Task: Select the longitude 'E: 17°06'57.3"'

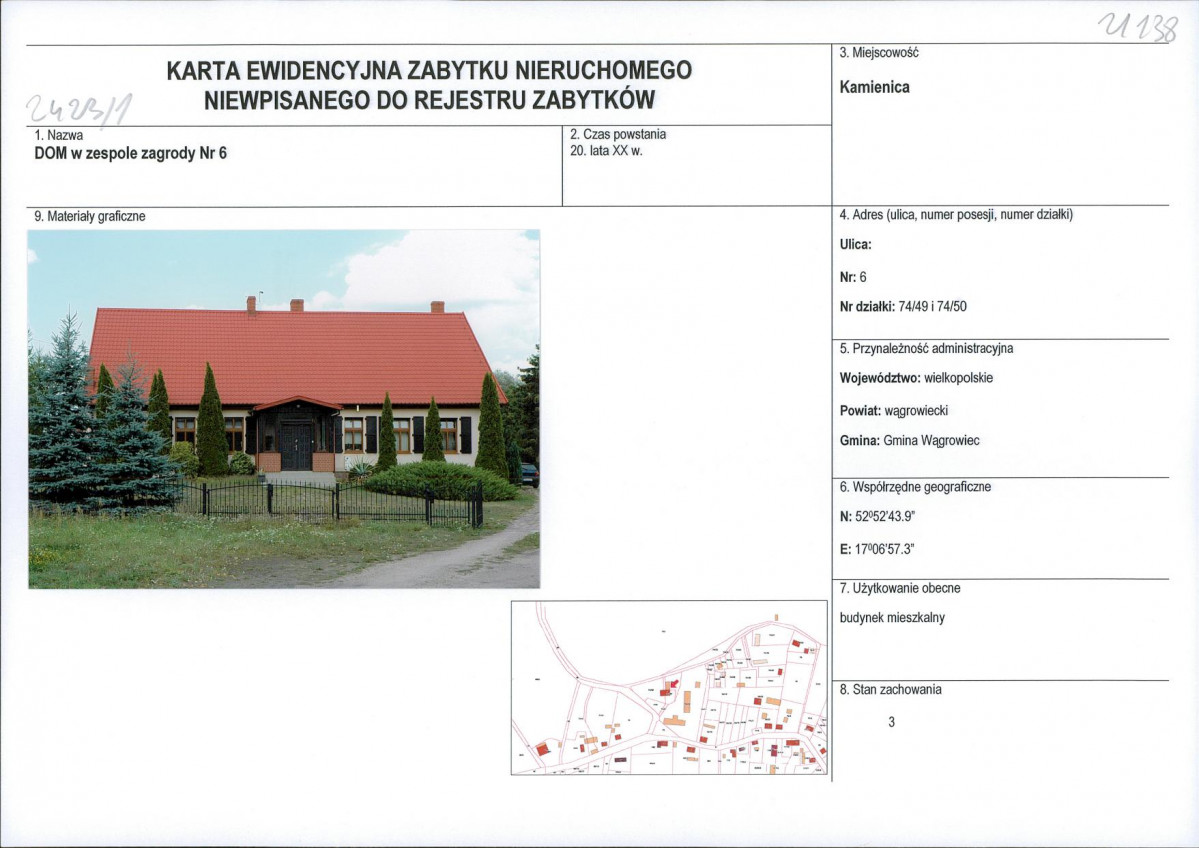Action: click(x=877, y=549)
